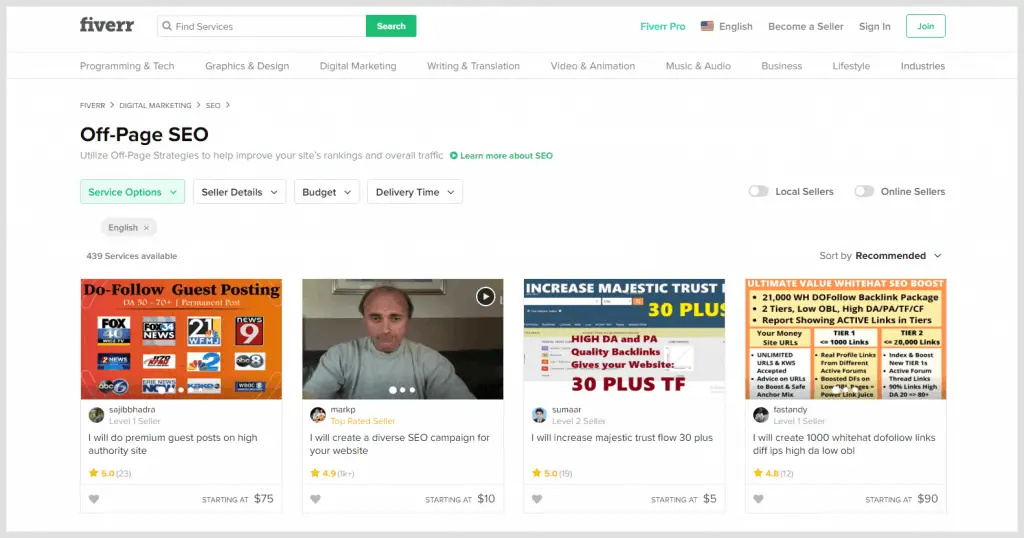Favorite the sumaar gig with heart icon

pyautogui.click(x=537, y=499)
